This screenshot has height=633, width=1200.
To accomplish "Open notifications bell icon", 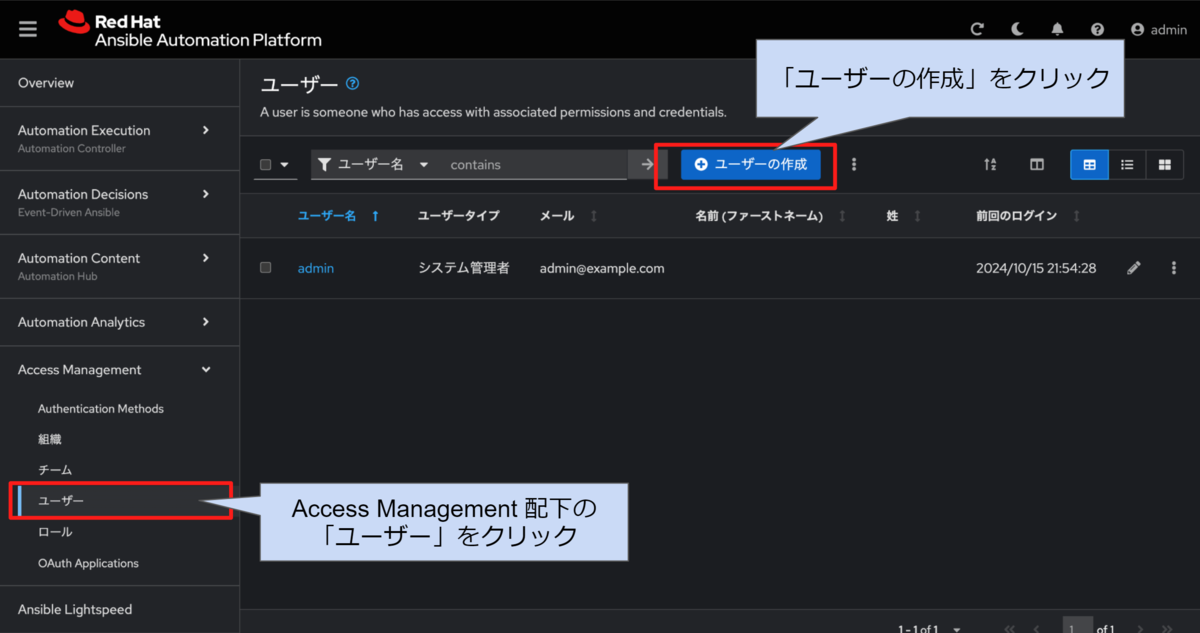I will [x=1057, y=30].
